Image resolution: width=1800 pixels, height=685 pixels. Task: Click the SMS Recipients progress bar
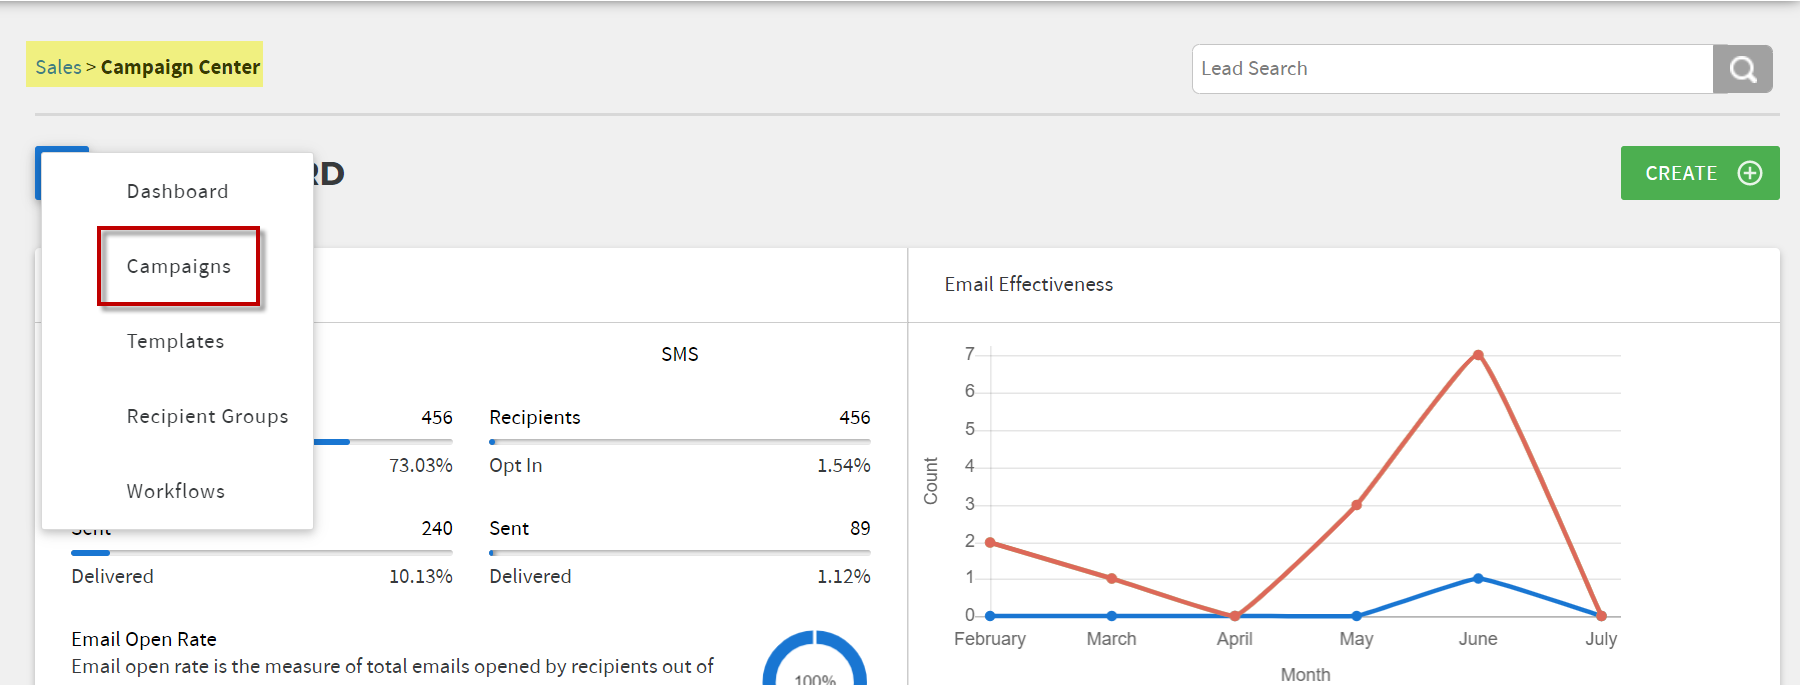(680, 441)
